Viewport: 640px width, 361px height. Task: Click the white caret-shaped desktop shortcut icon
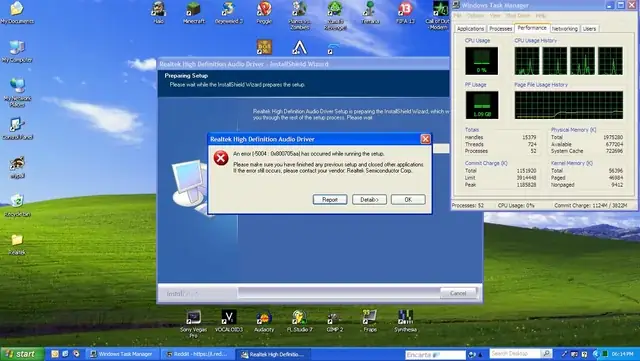299,47
